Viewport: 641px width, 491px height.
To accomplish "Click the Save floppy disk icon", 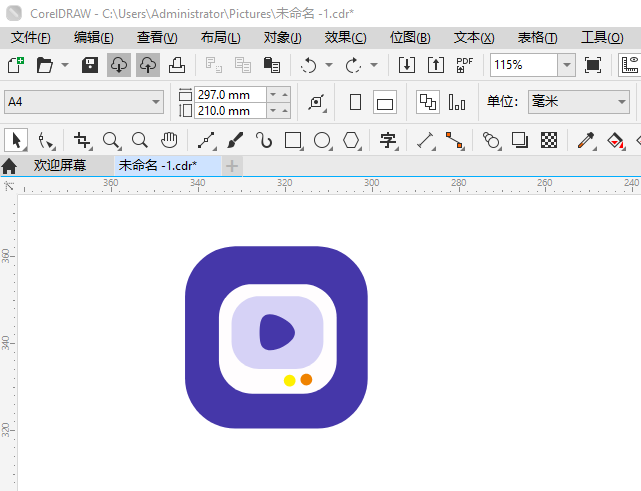I will click(89, 65).
